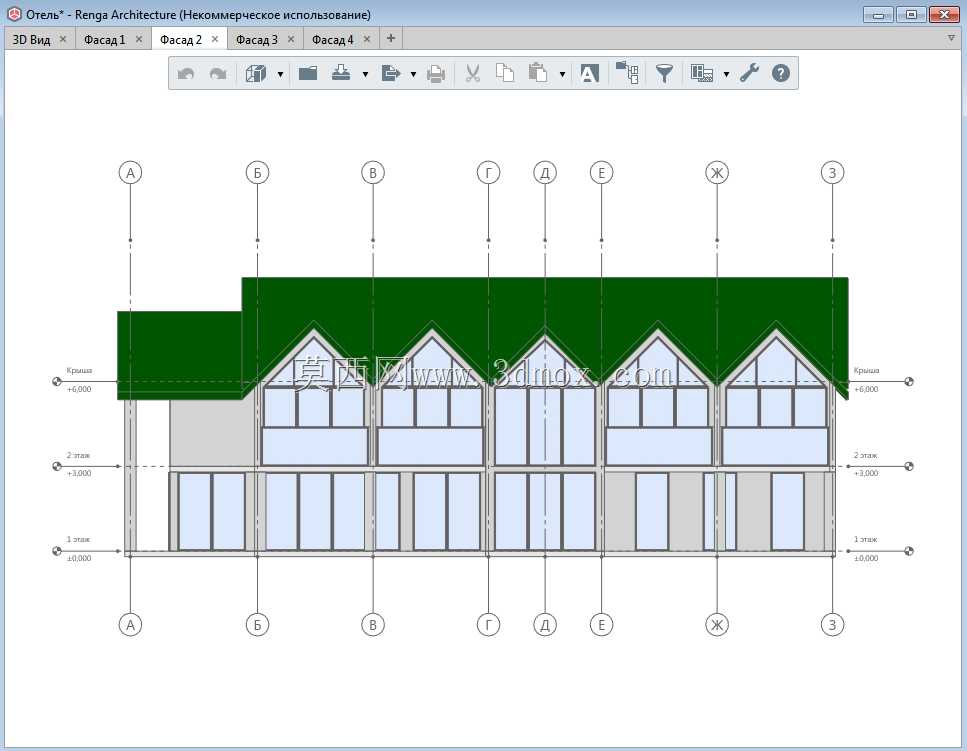Click left Крыша level label
Screen dimensions: 967x751
(x=79, y=371)
